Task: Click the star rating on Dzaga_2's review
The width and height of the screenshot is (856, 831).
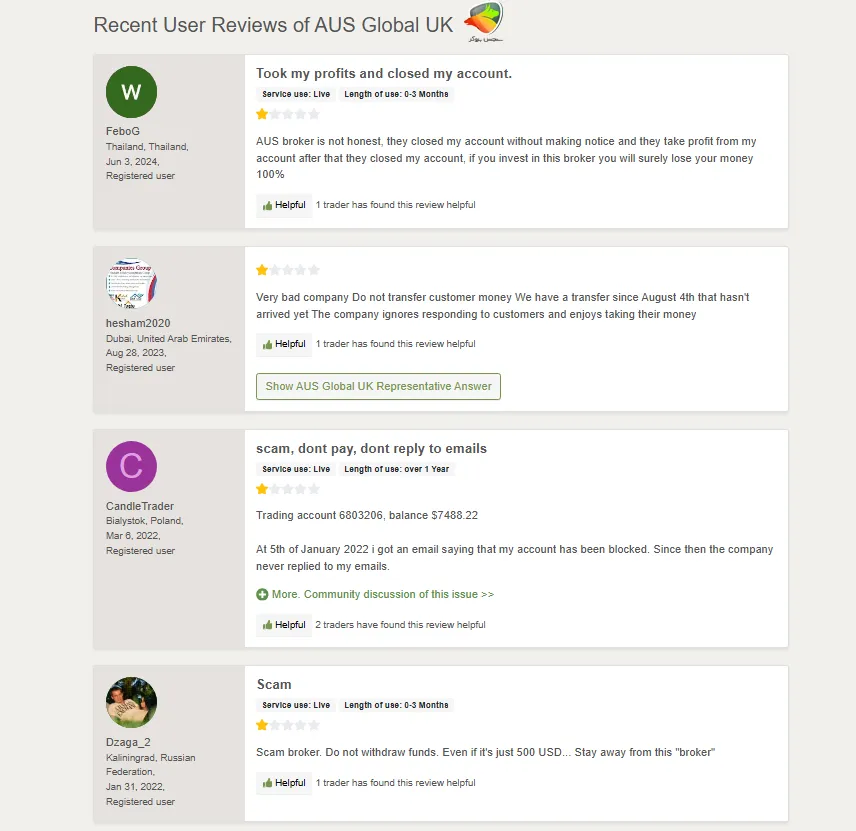Action: click(288, 725)
